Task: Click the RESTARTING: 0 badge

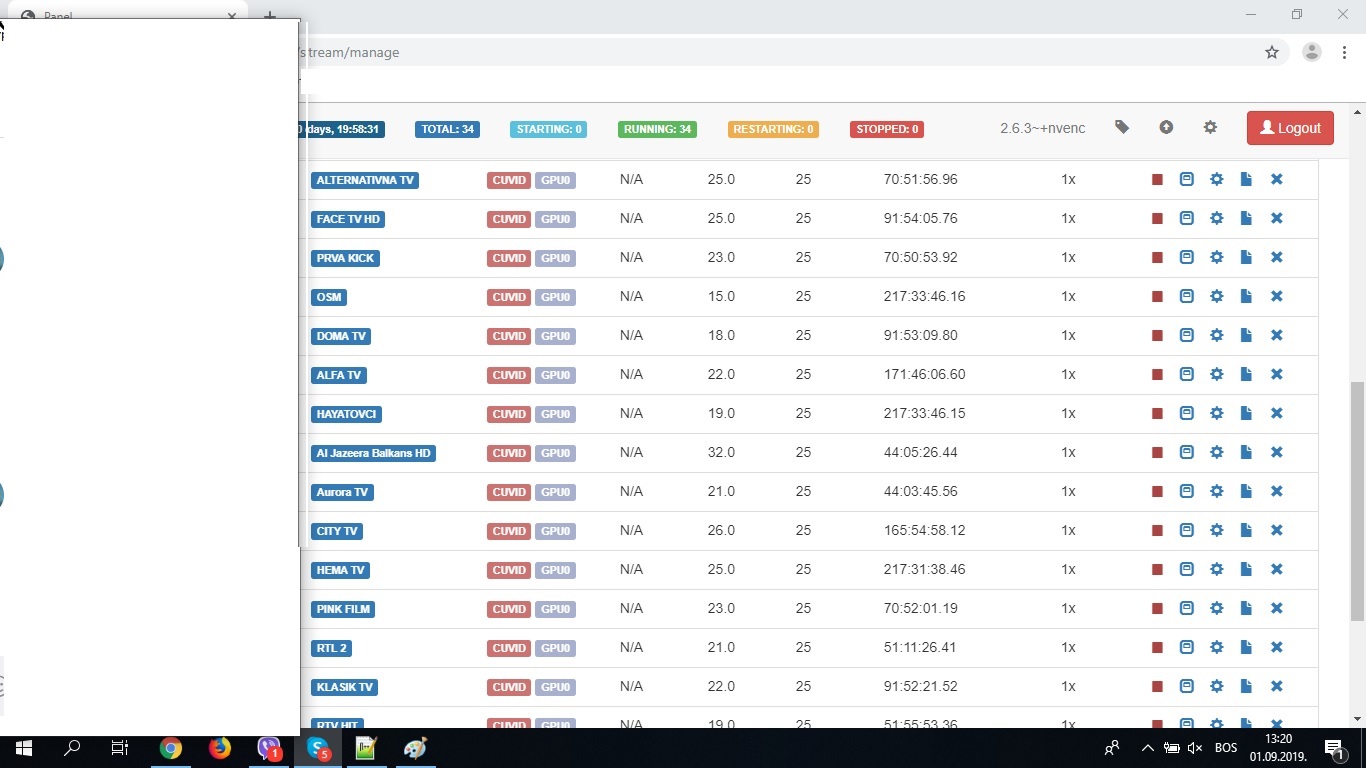Action: pyautogui.click(x=773, y=129)
